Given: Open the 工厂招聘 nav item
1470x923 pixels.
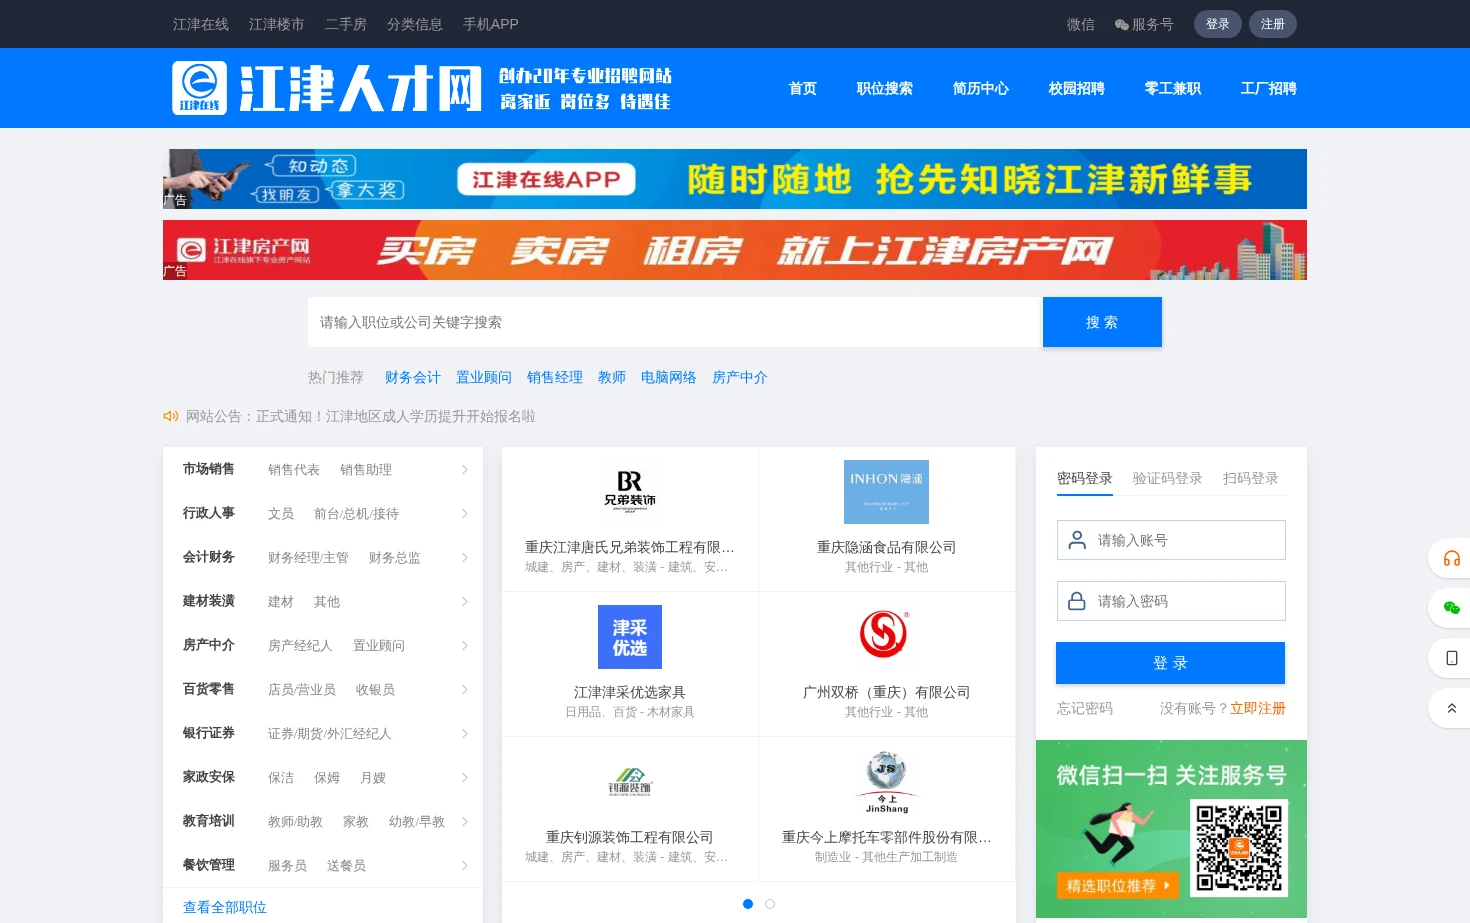Looking at the screenshot, I should point(1269,88).
